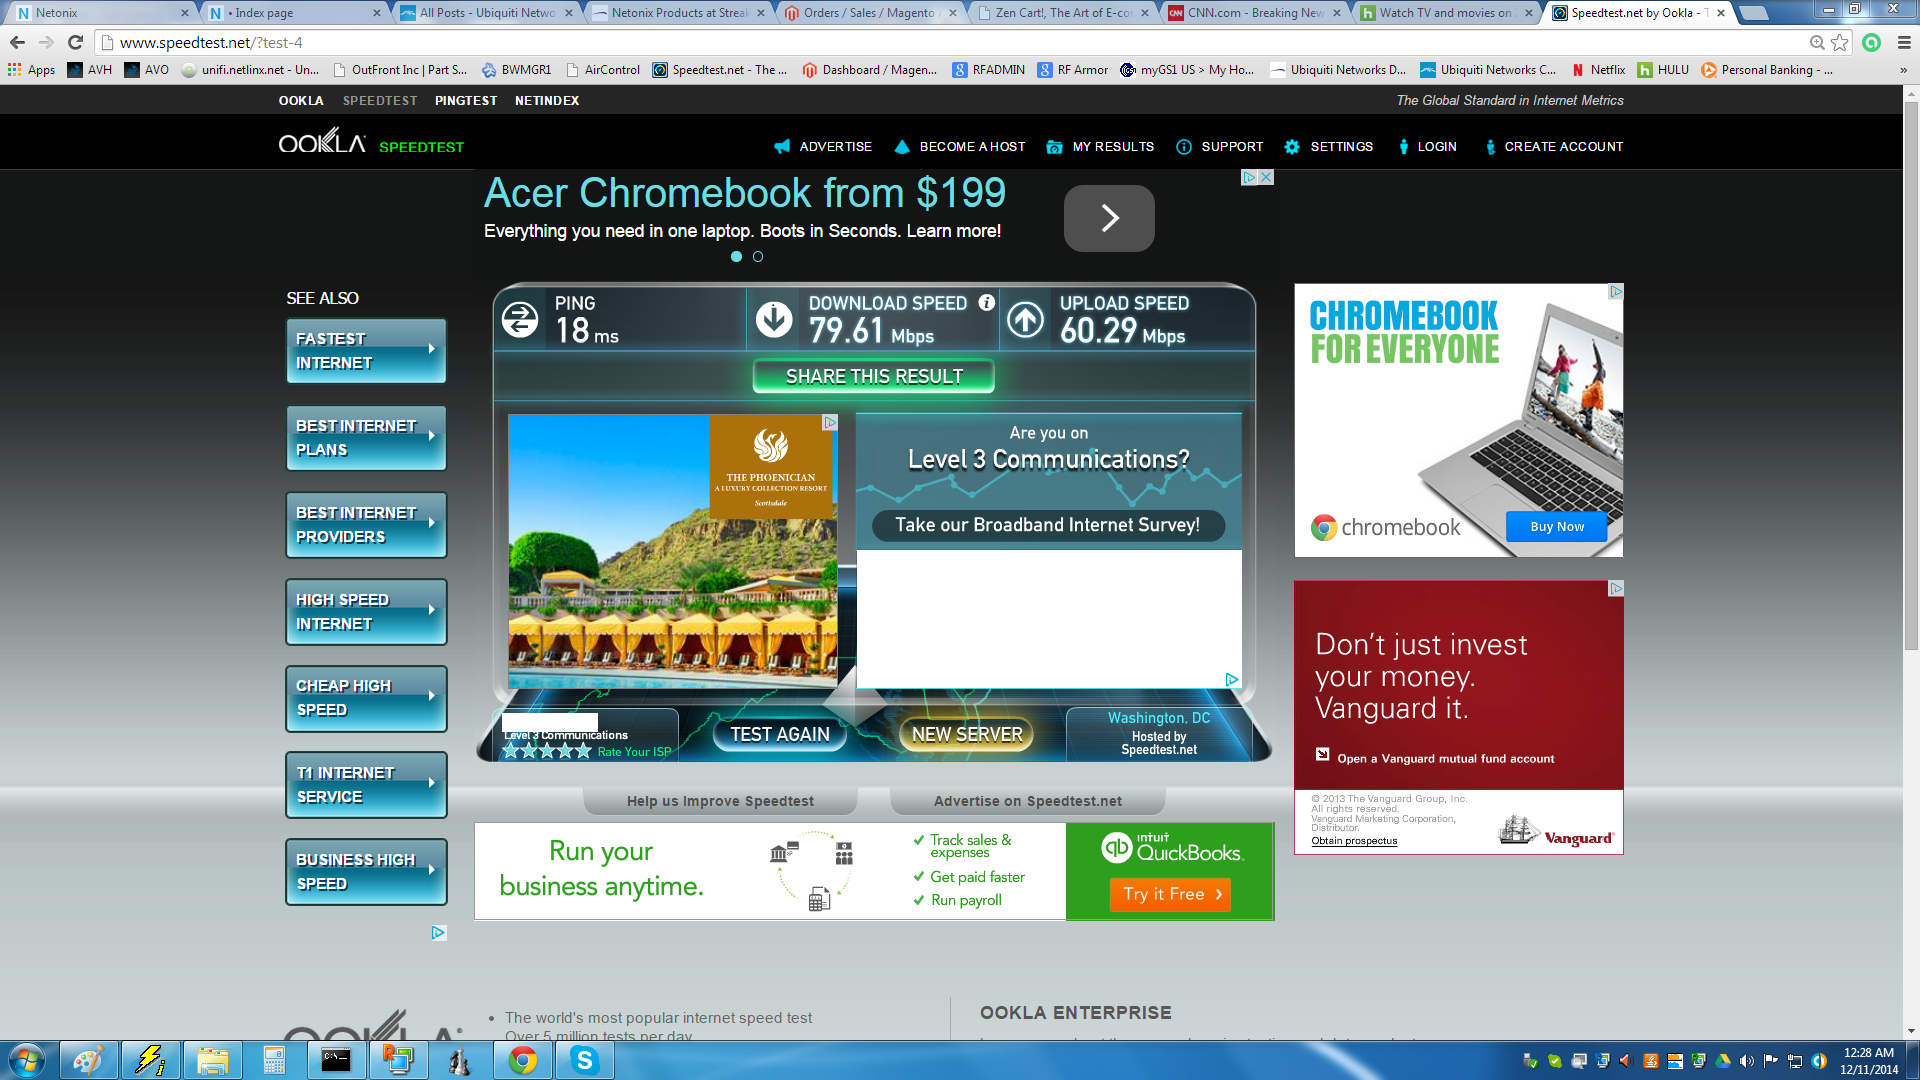
Task: Click the taskbar clock showing 12:28 AM
Action: 1868,1061
